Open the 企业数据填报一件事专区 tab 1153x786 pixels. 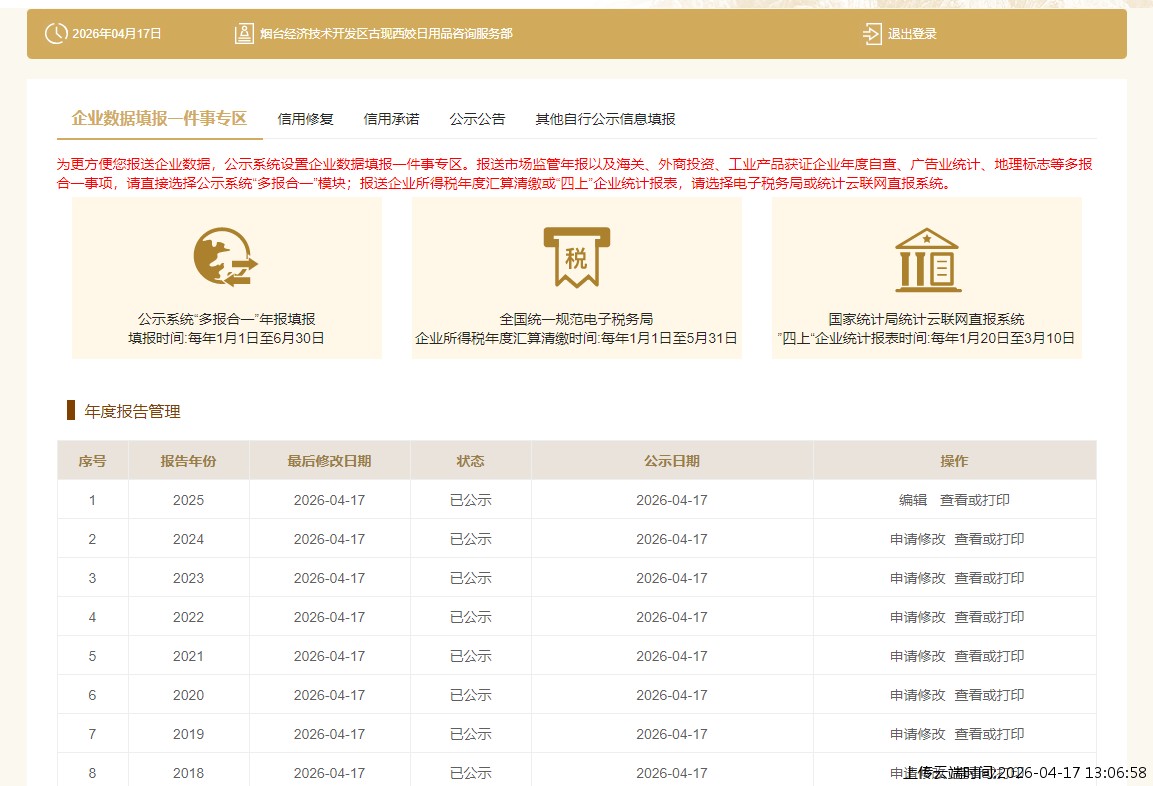tap(159, 118)
